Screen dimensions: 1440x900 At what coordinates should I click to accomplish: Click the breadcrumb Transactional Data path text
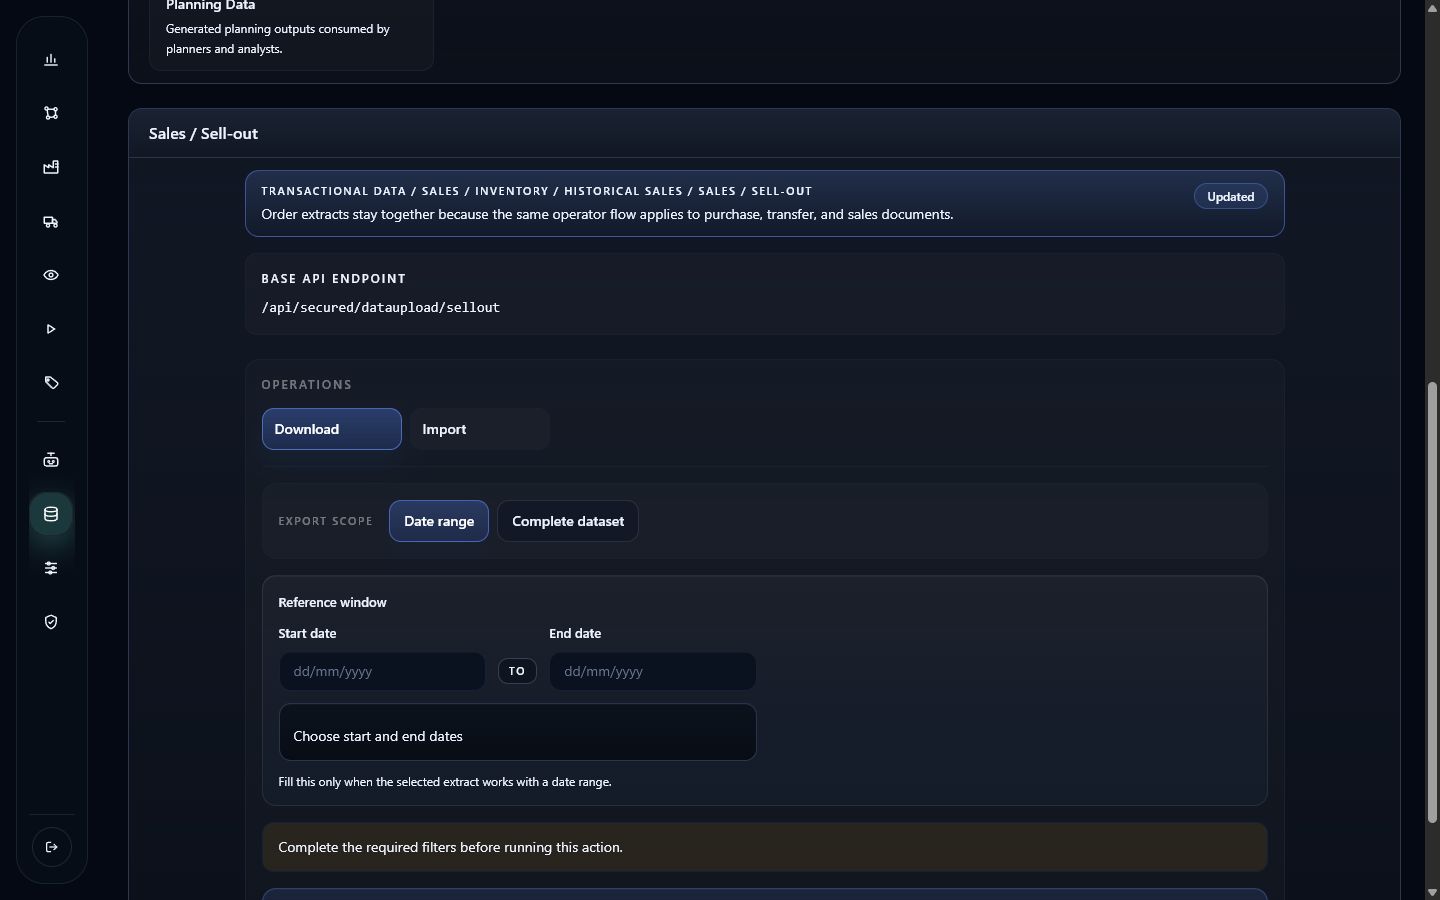[x=537, y=191]
